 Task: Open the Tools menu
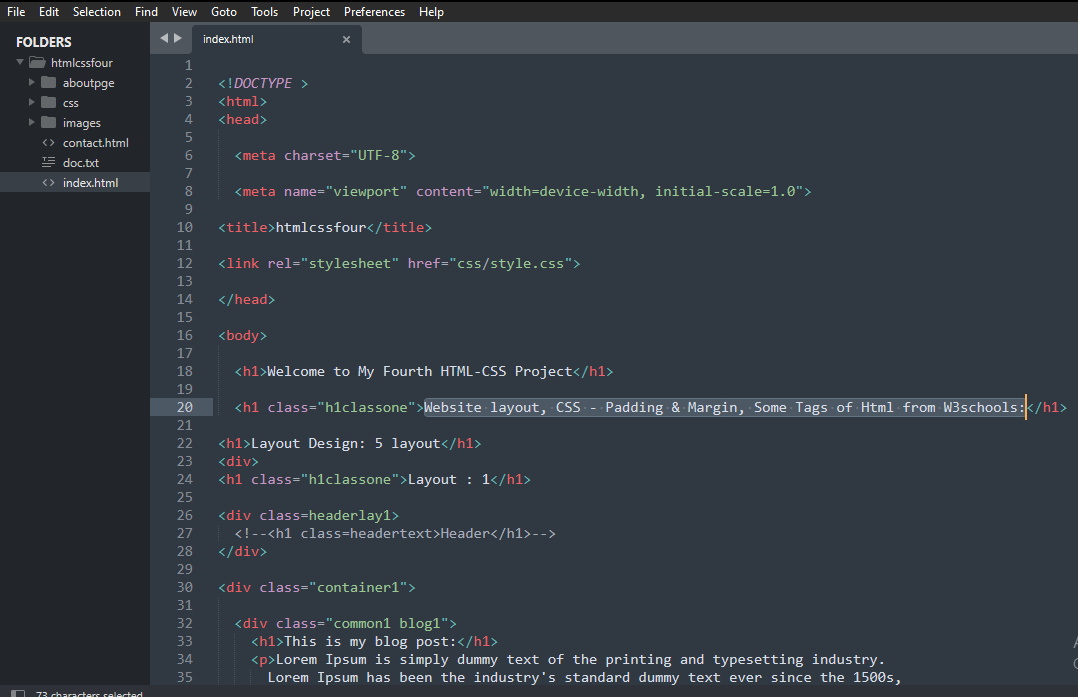[265, 12]
